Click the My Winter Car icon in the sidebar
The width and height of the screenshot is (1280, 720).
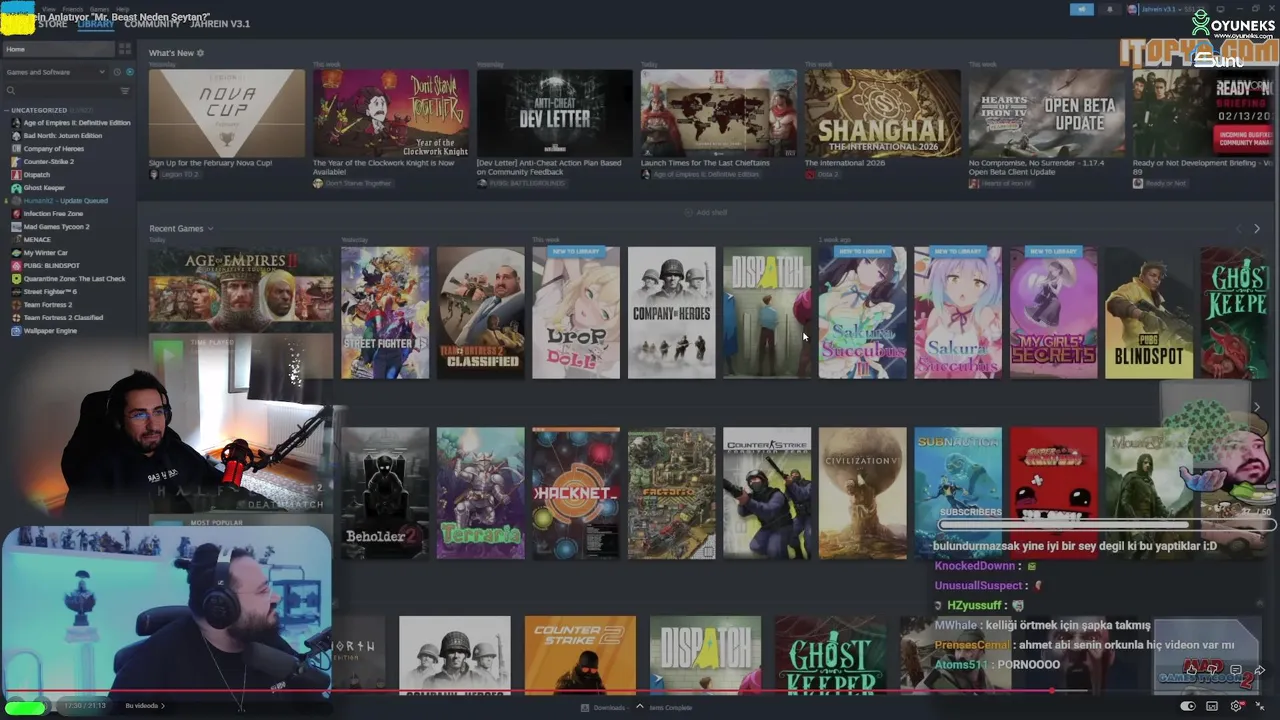16,253
